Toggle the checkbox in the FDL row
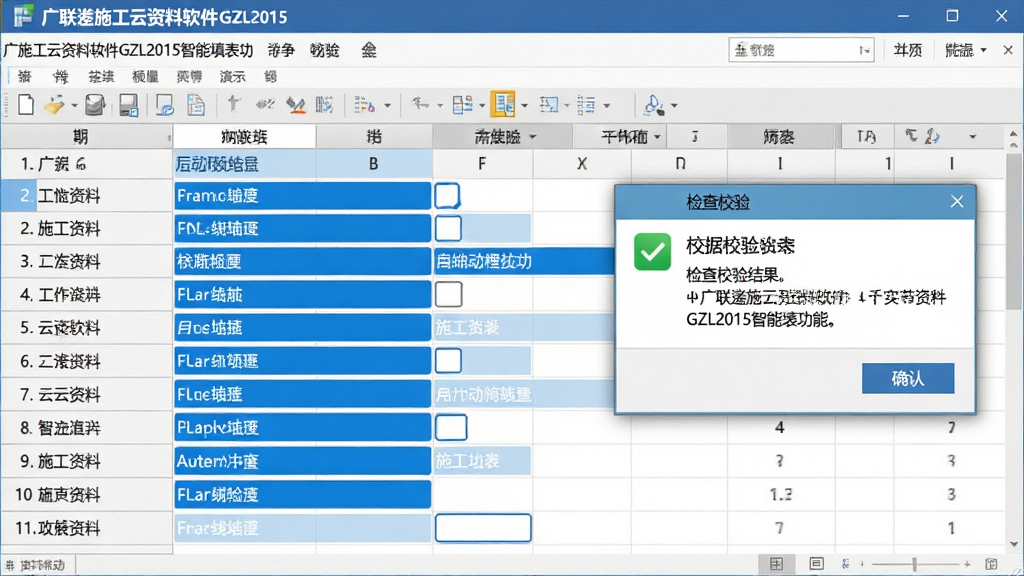Image resolution: width=1024 pixels, height=576 pixels. pyautogui.click(x=448, y=229)
